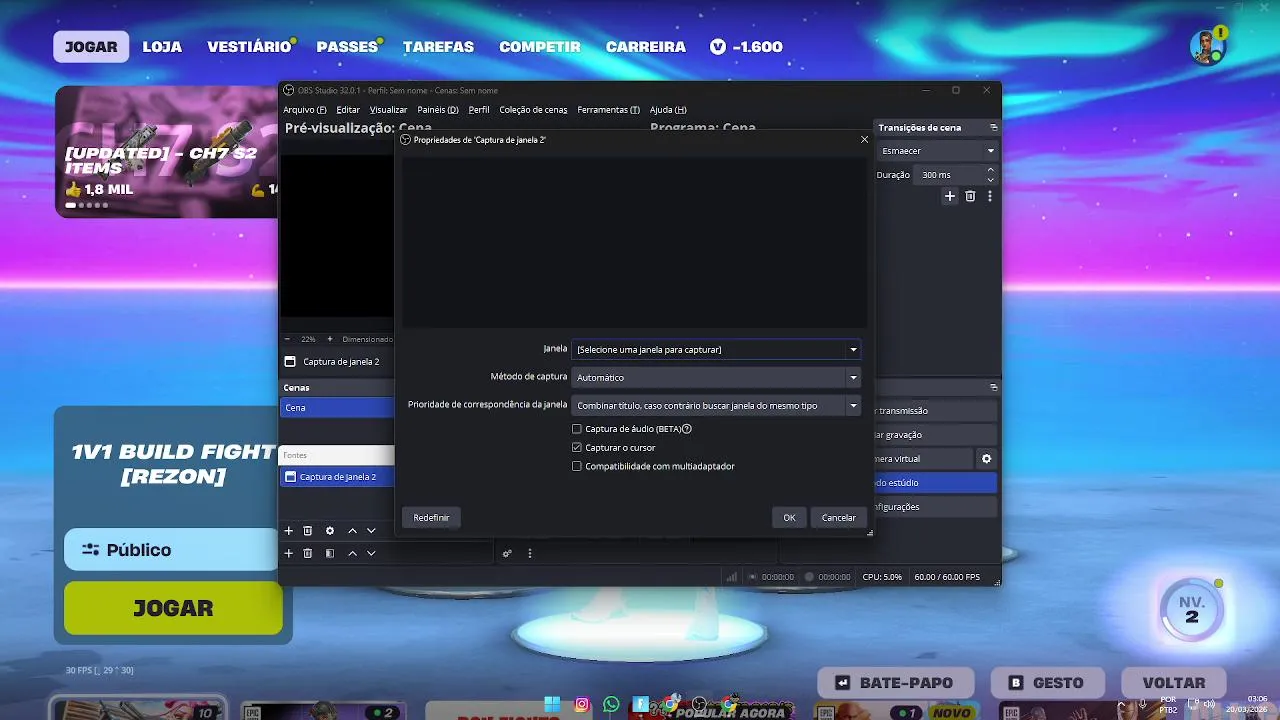The height and width of the screenshot is (720, 1280).
Task: Open Esmaecer transition type dropdown
Action: (937, 151)
